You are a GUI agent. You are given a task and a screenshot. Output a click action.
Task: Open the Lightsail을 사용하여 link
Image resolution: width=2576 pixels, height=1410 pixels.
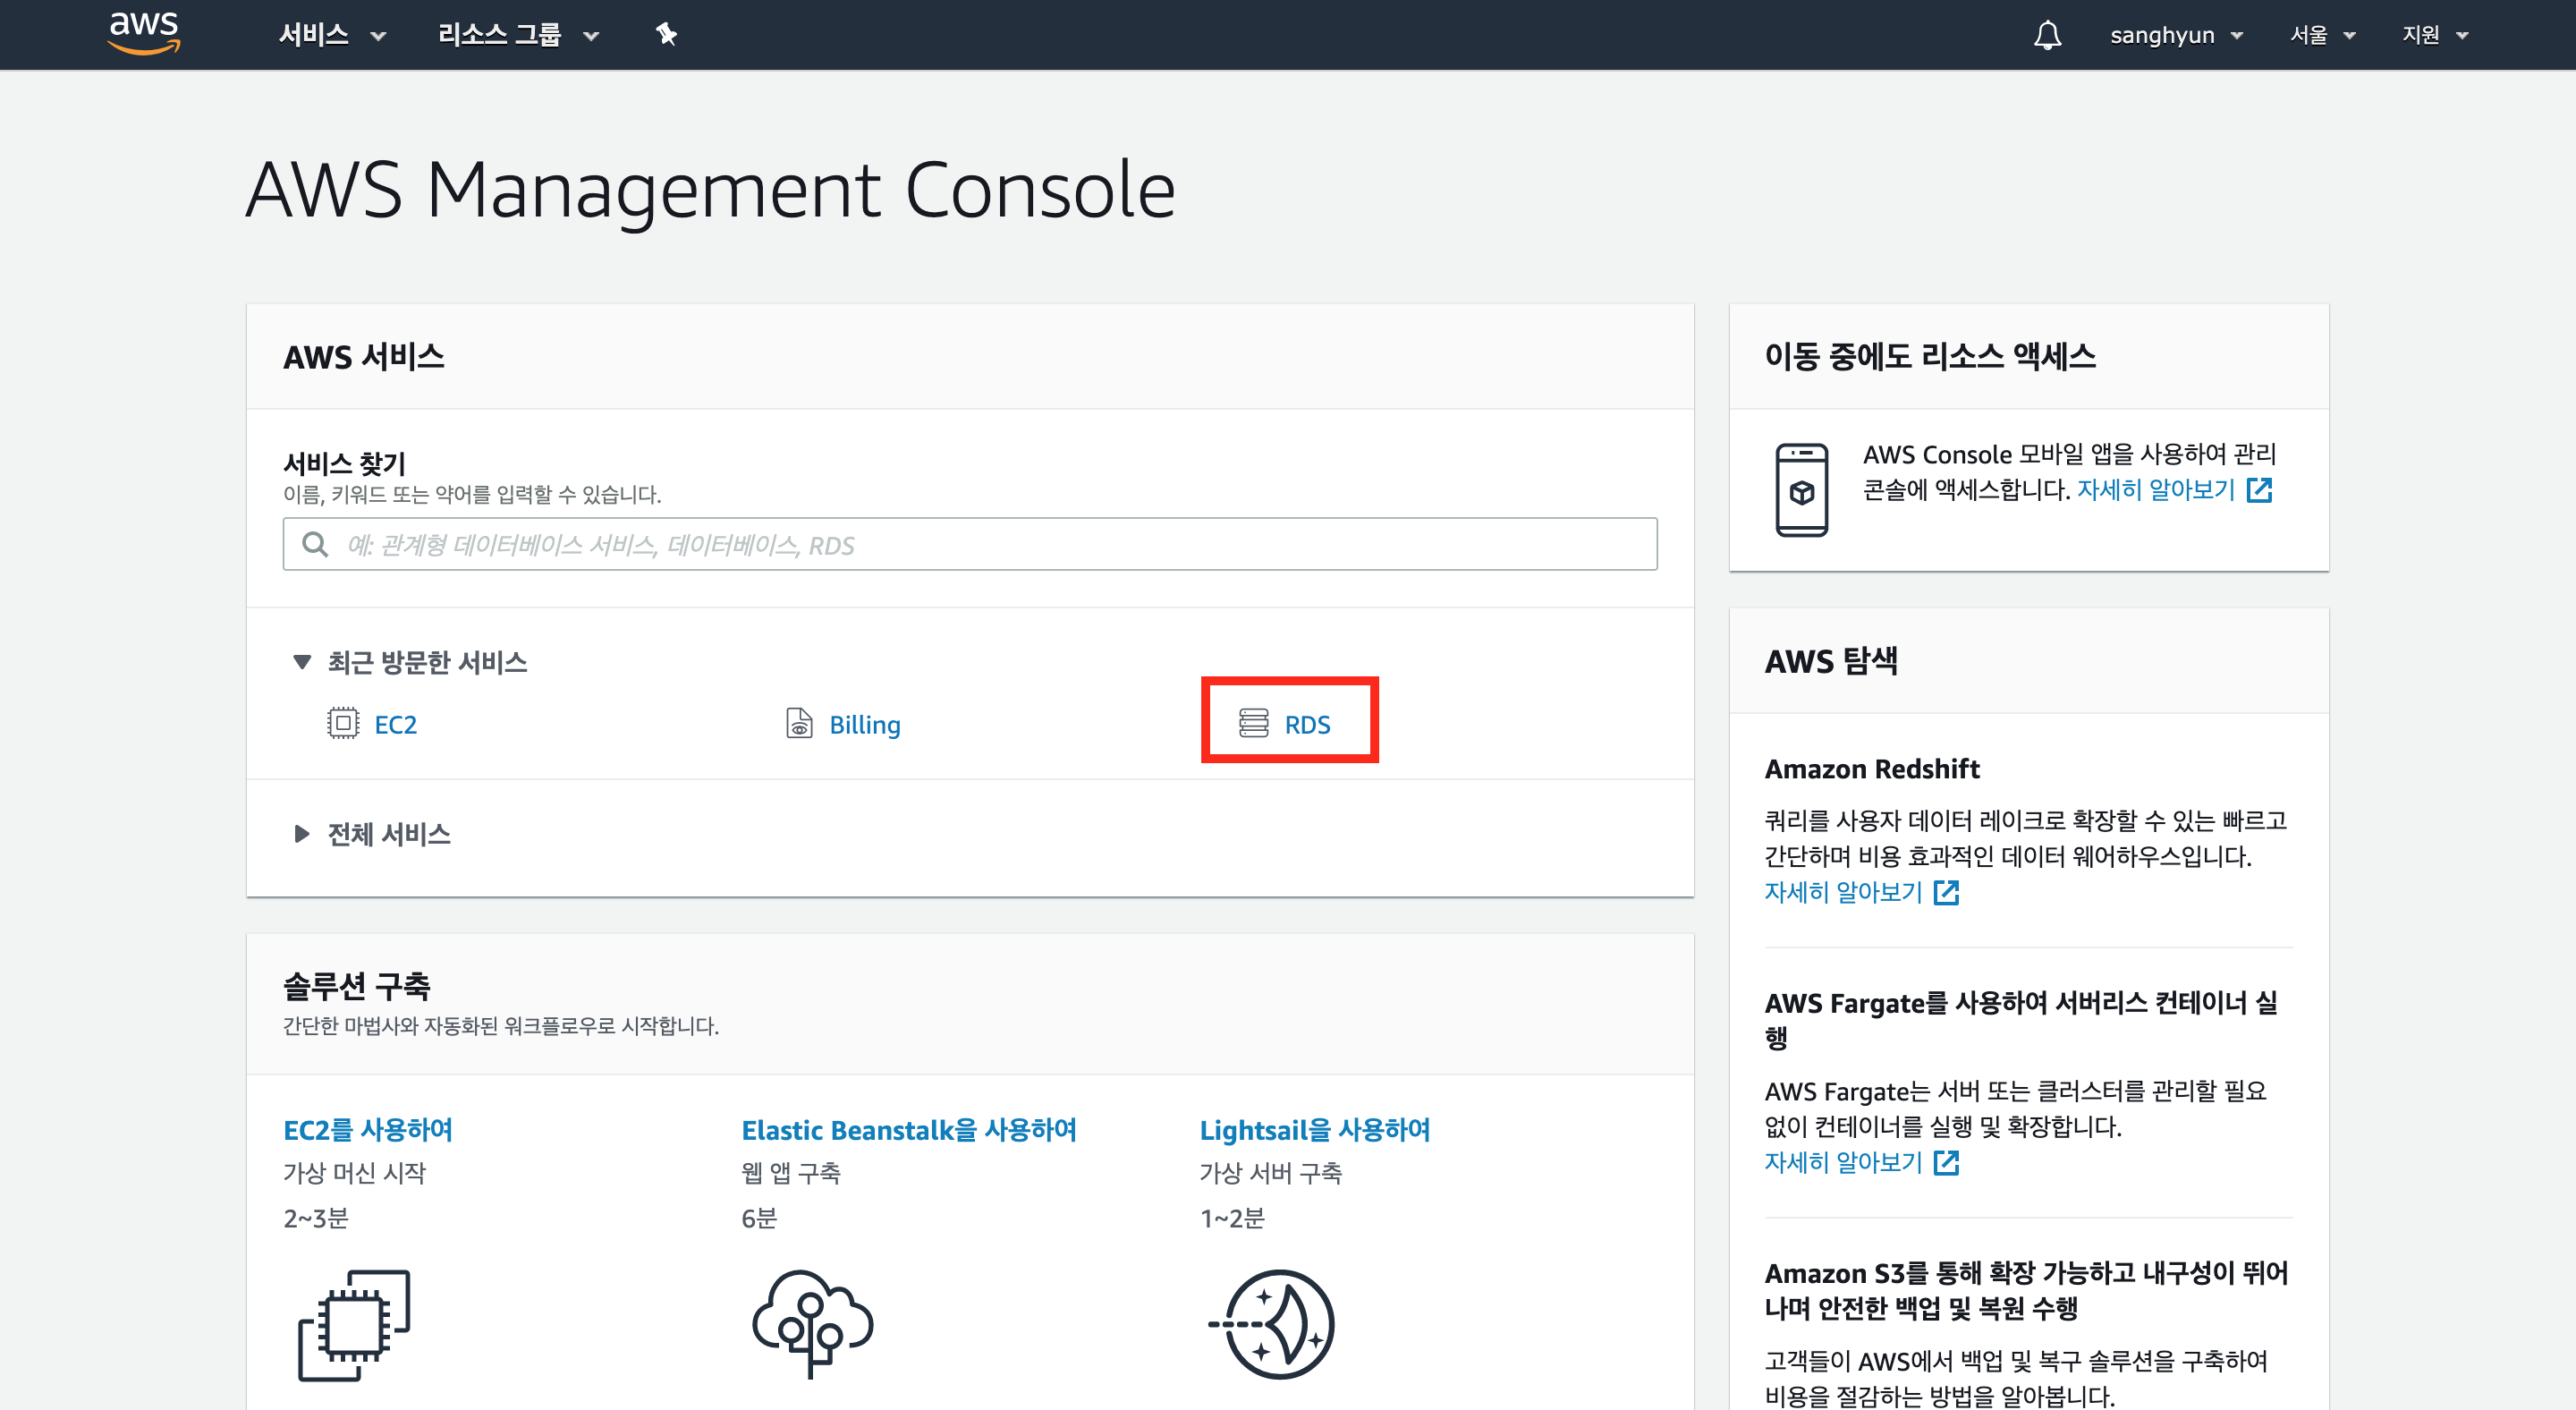coord(1314,1130)
